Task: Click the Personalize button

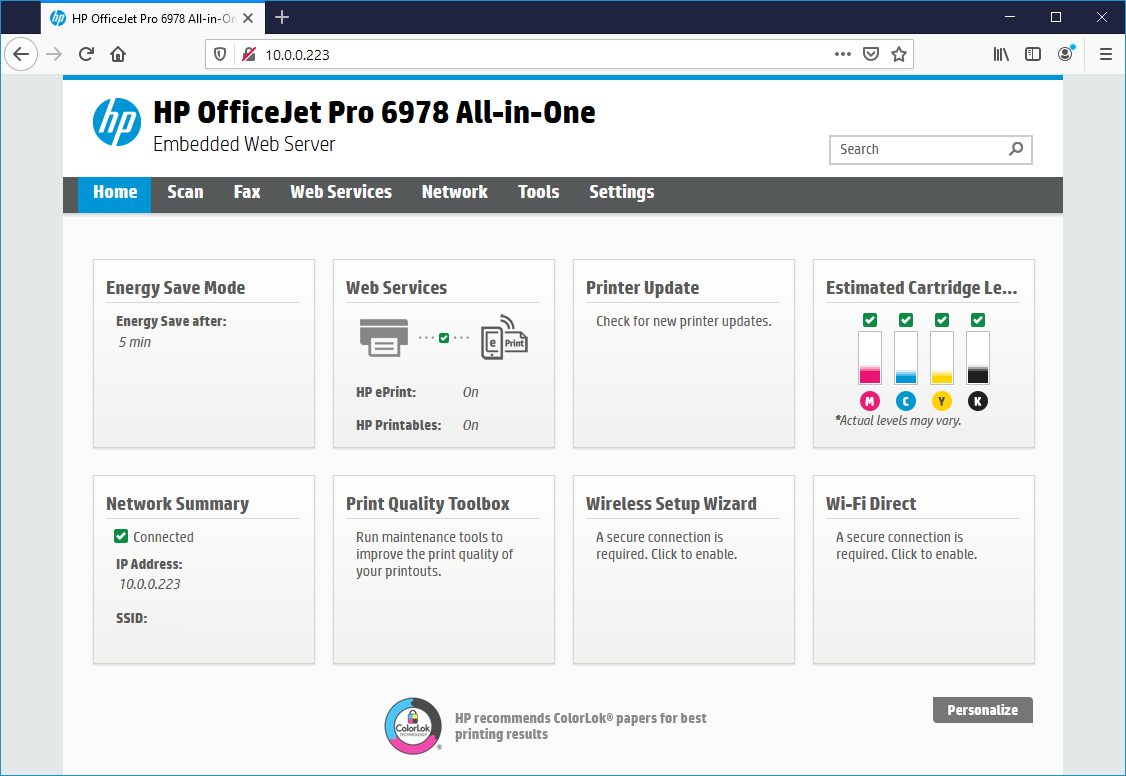Action: 982,710
